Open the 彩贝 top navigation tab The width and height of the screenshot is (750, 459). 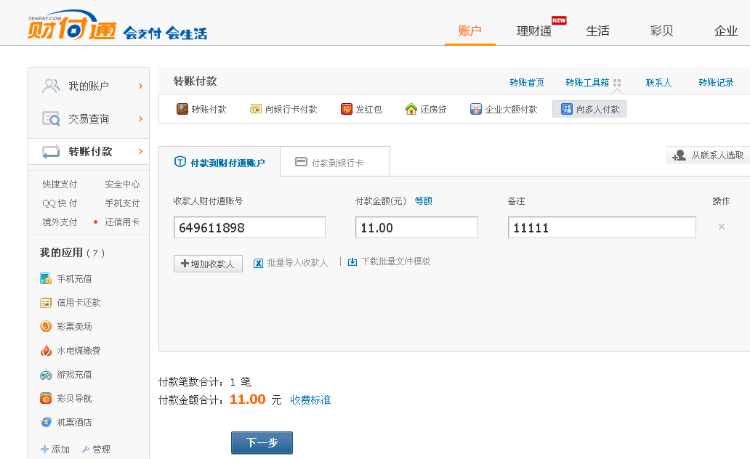(662, 31)
